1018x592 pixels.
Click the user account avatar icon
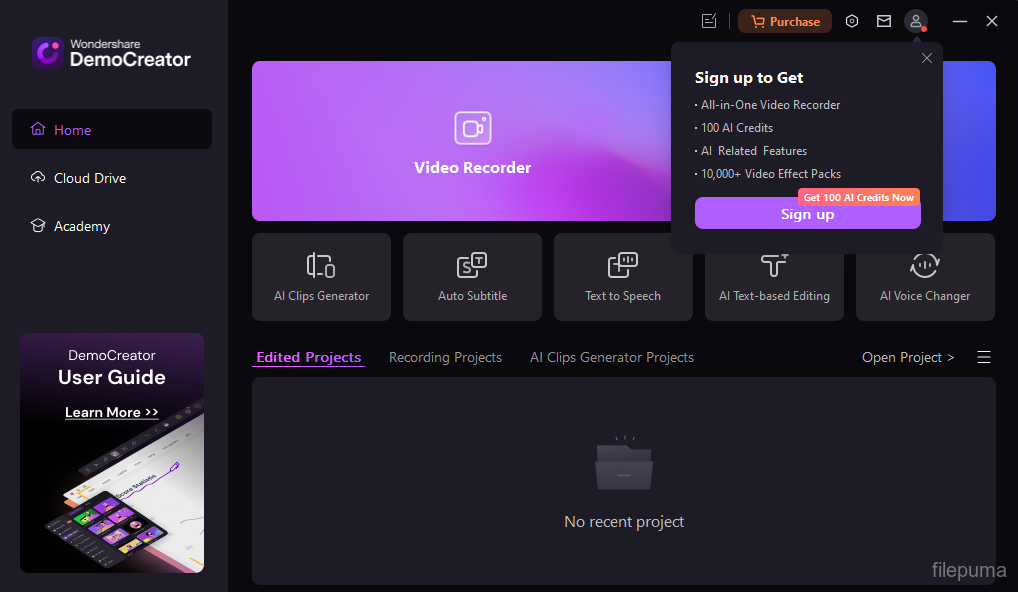[x=915, y=21]
